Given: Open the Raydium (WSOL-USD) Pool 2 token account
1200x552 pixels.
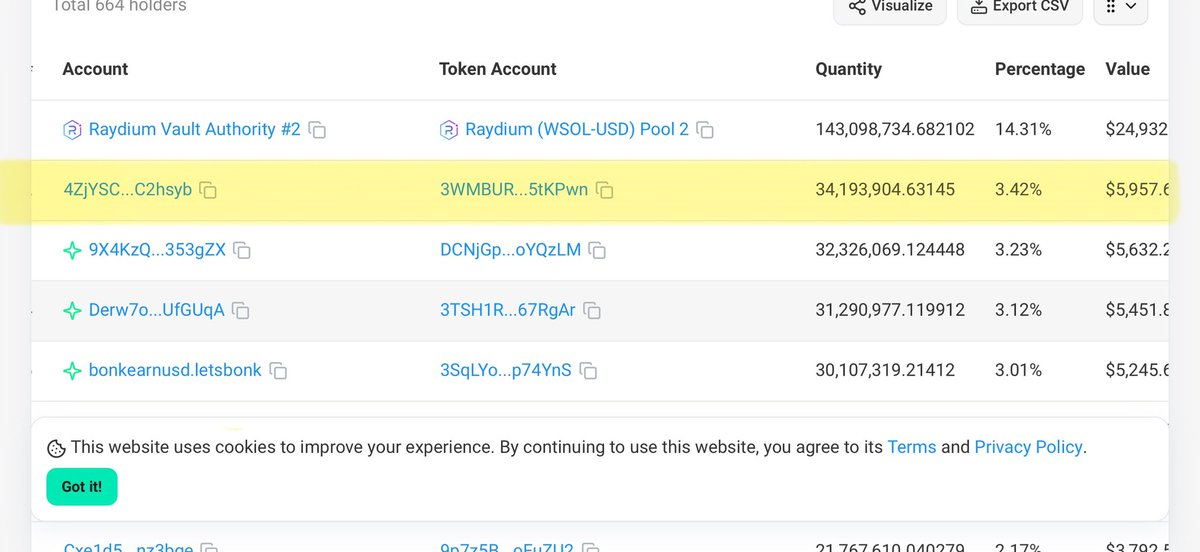Looking at the screenshot, I should coord(577,129).
